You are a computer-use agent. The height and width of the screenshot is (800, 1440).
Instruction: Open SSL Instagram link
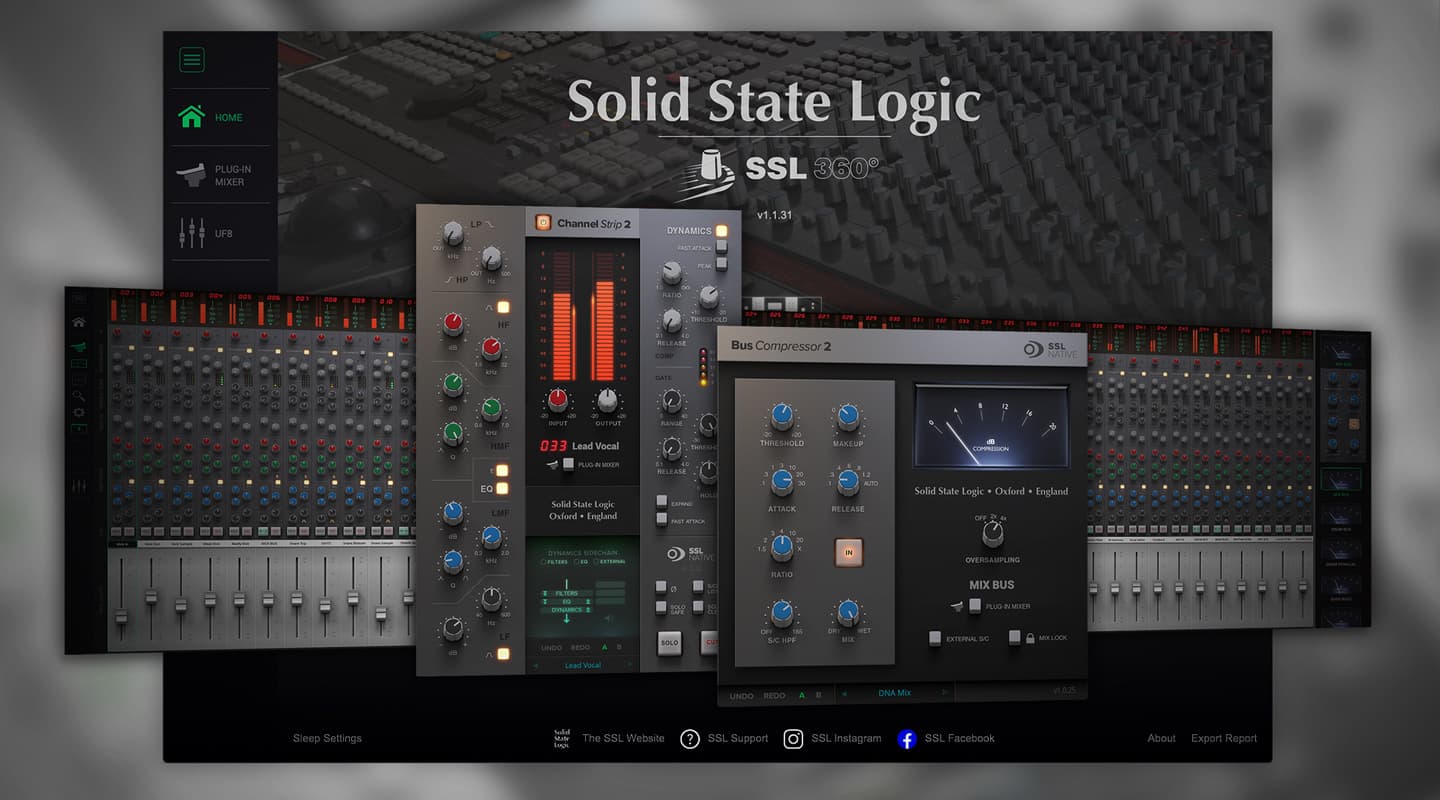[846, 738]
